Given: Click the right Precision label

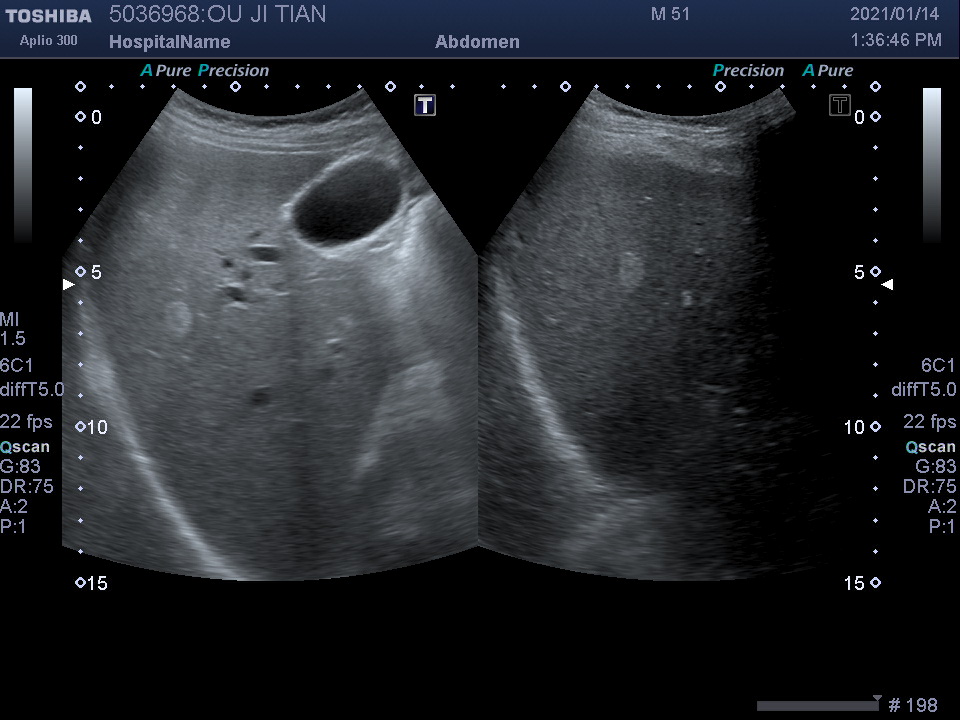Looking at the screenshot, I should (748, 70).
